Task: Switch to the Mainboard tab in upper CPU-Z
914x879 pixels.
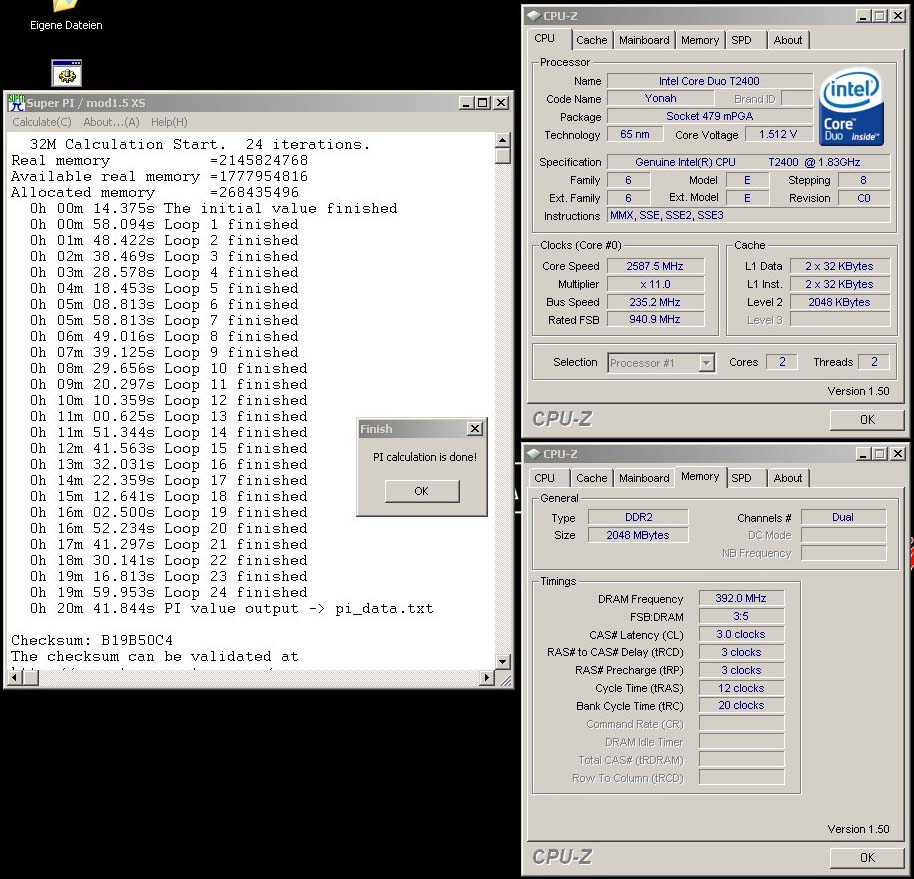Action: [x=644, y=40]
